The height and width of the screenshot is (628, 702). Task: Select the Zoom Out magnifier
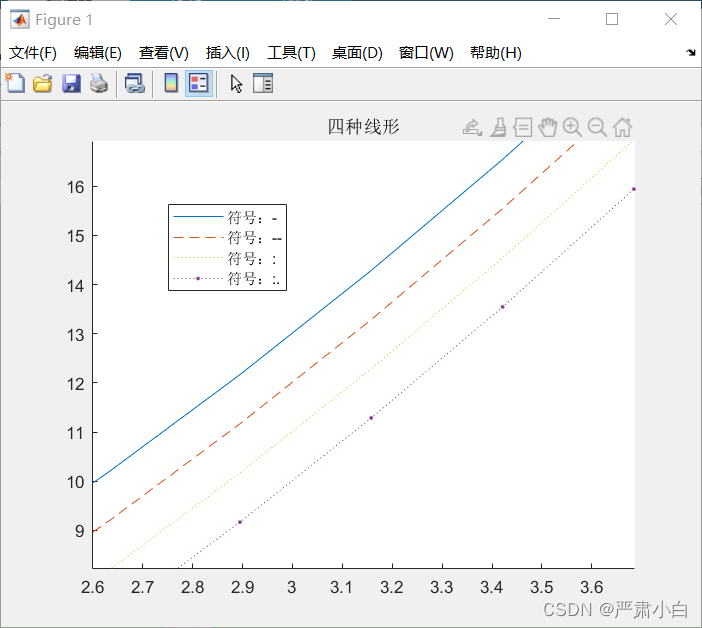point(597,128)
